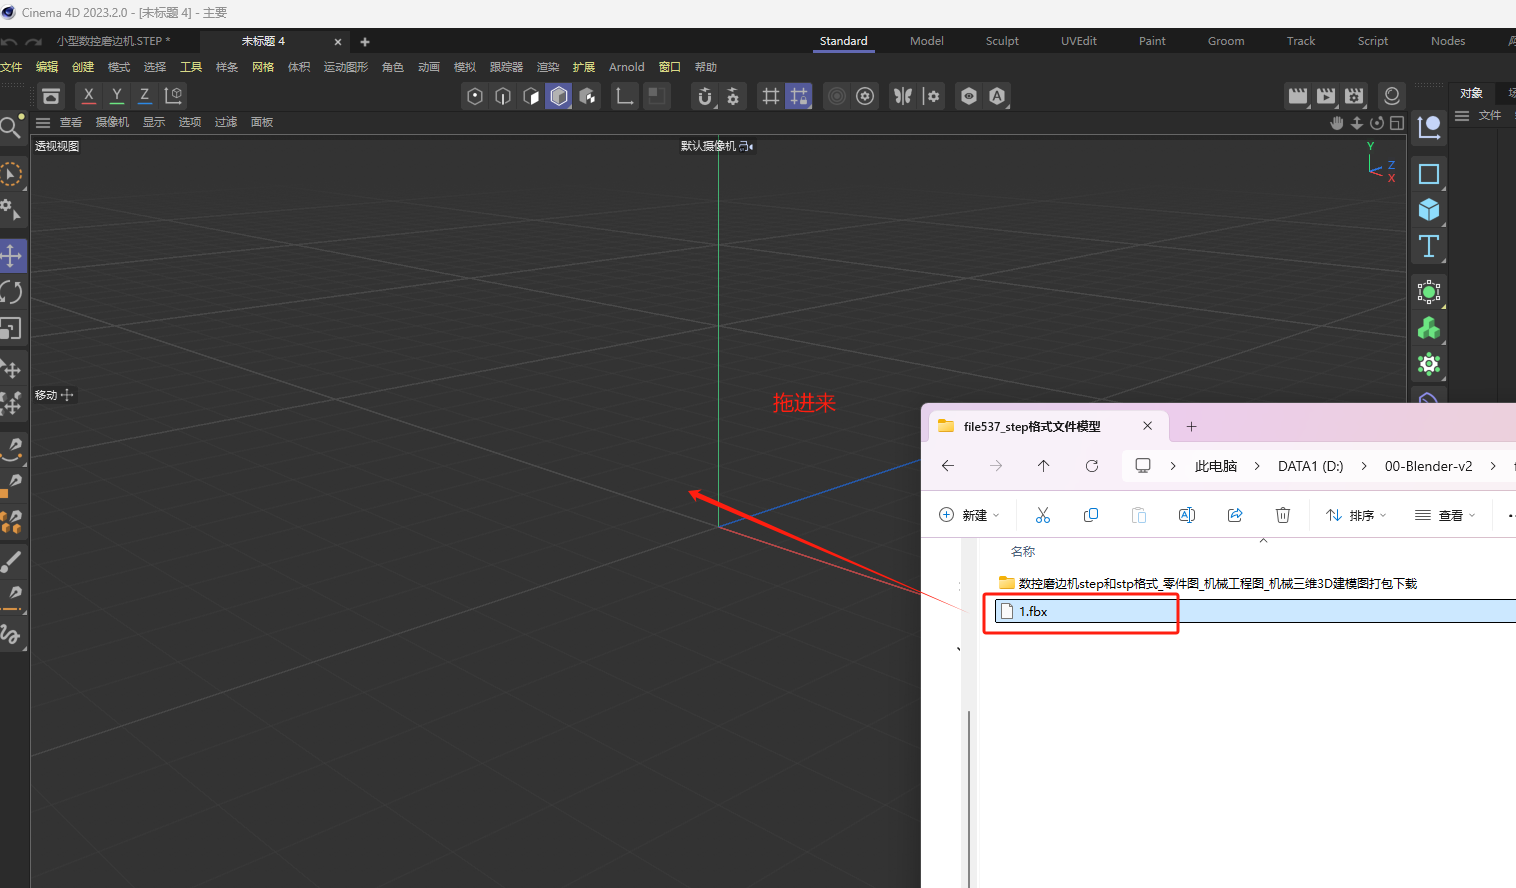Image resolution: width=1516 pixels, height=888 pixels.
Task: Toggle the X axis lock
Action: point(89,95)
